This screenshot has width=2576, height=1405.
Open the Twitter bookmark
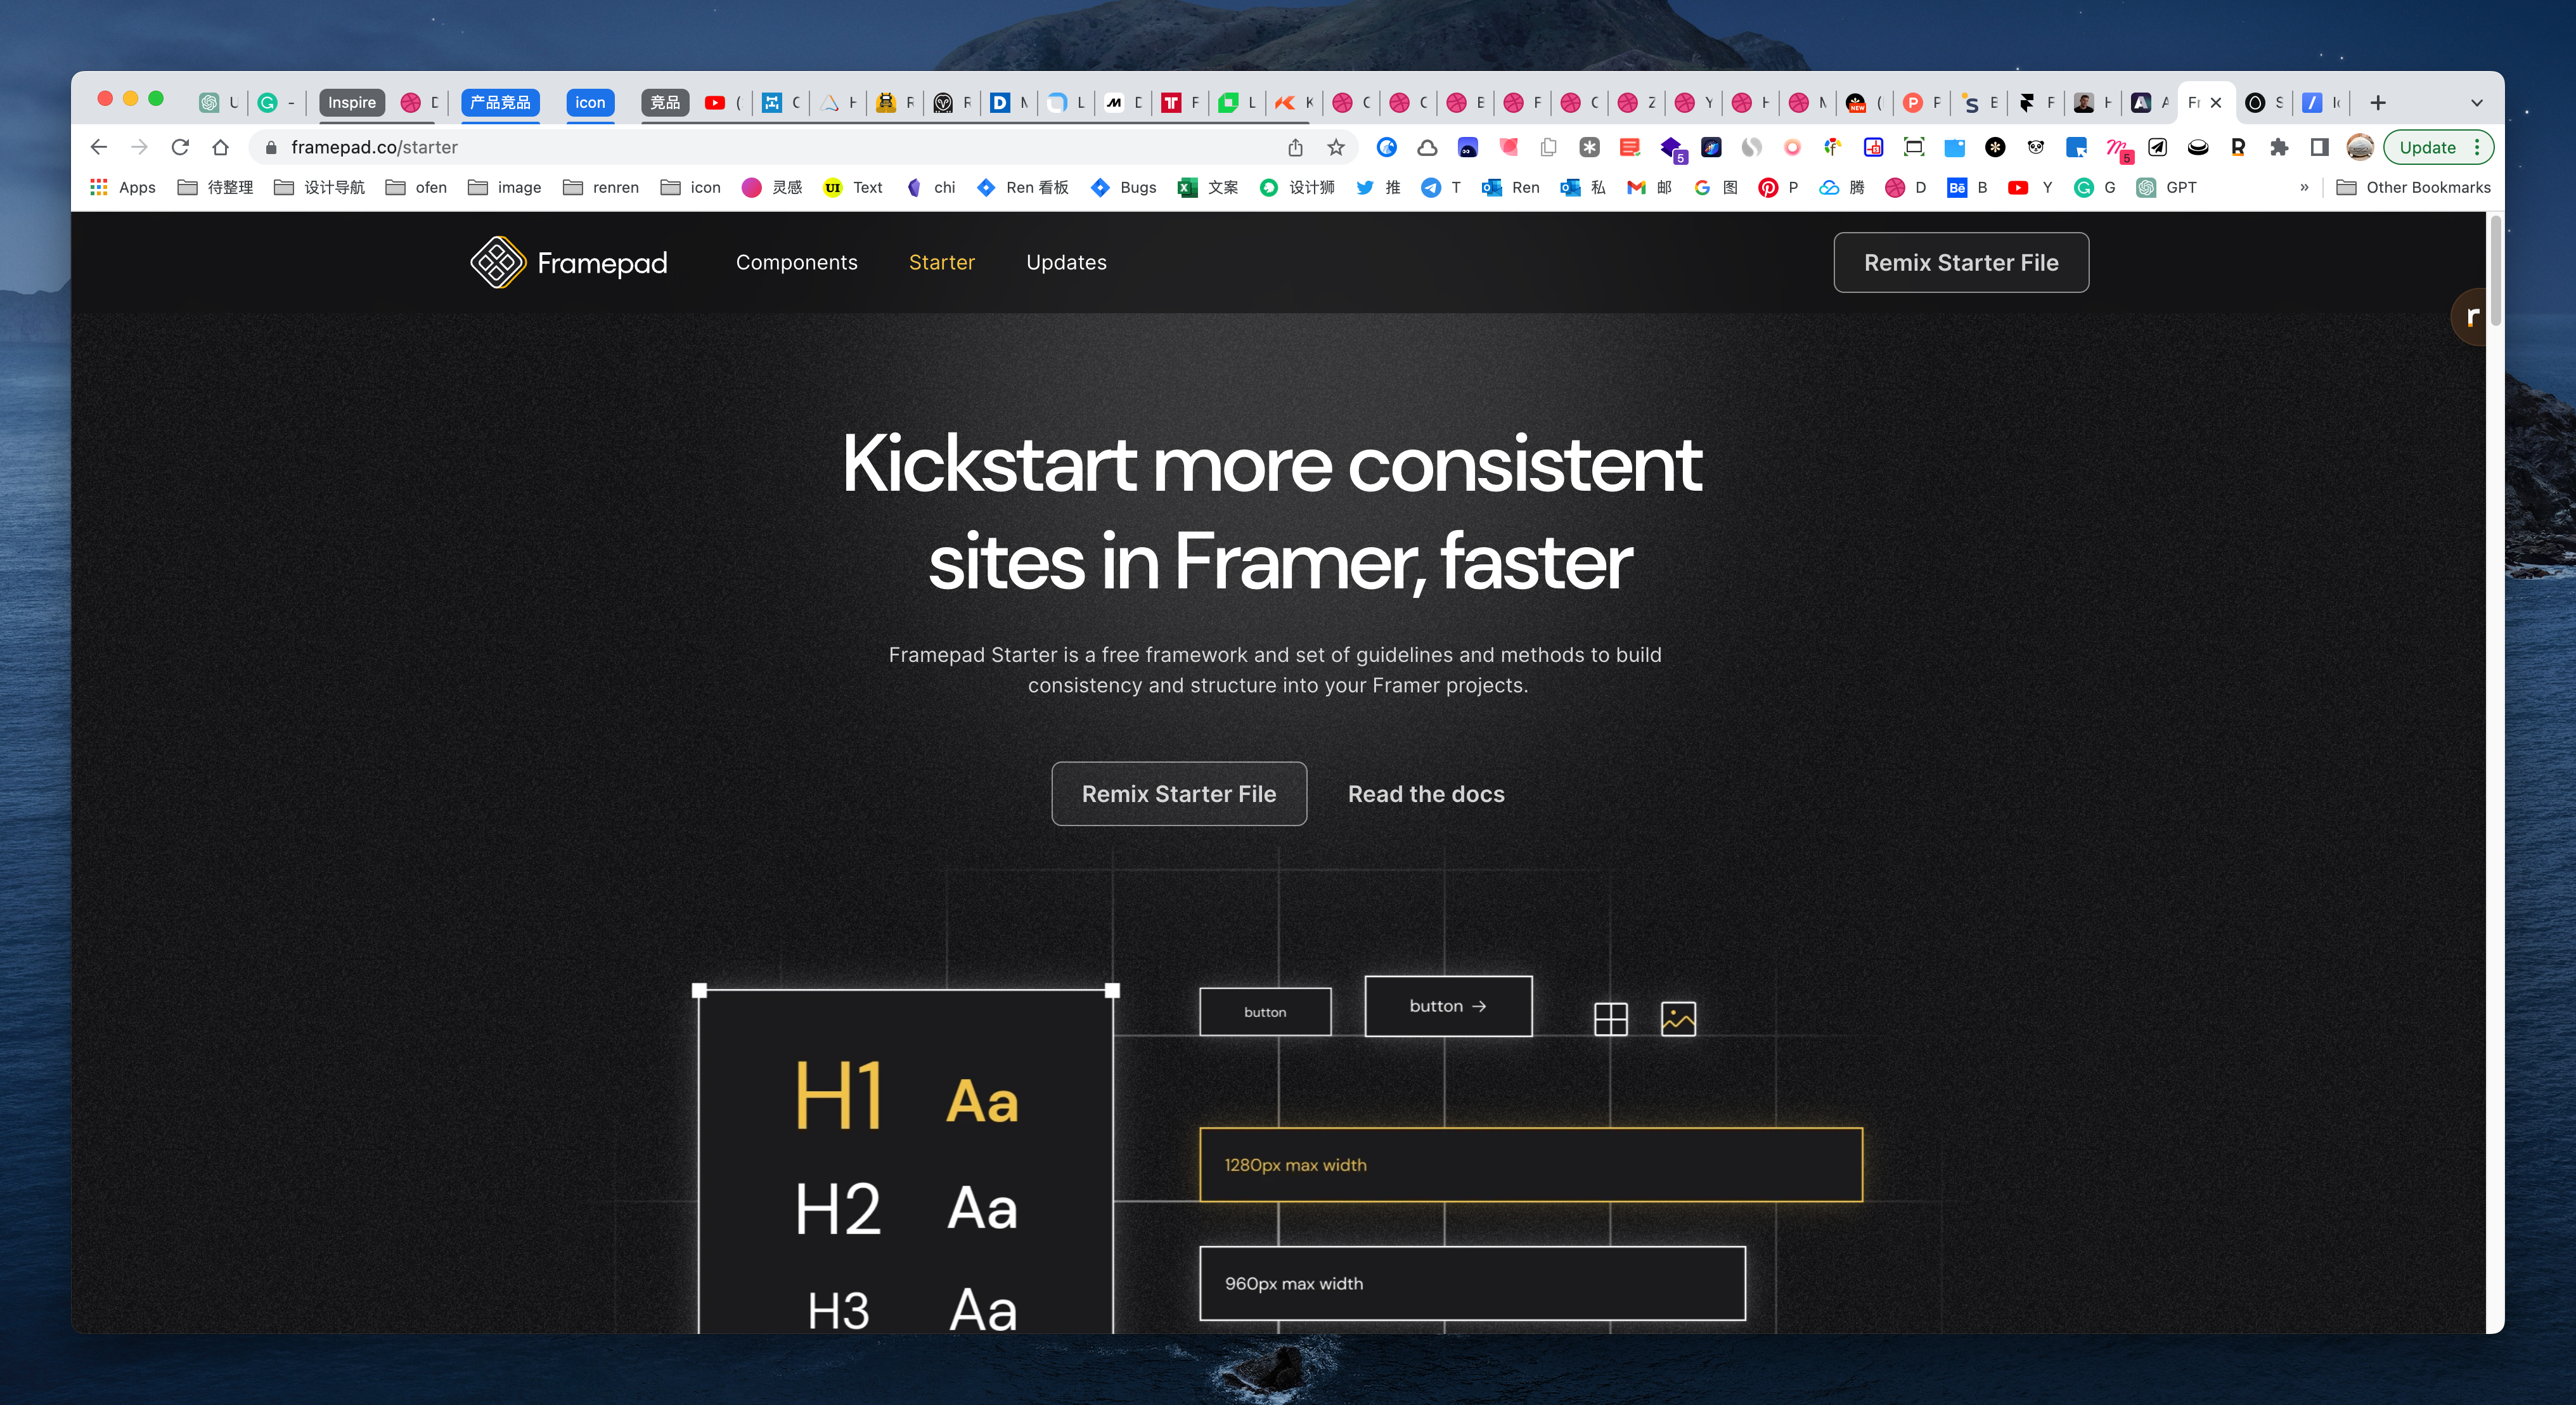click(x=1378, y=187)
